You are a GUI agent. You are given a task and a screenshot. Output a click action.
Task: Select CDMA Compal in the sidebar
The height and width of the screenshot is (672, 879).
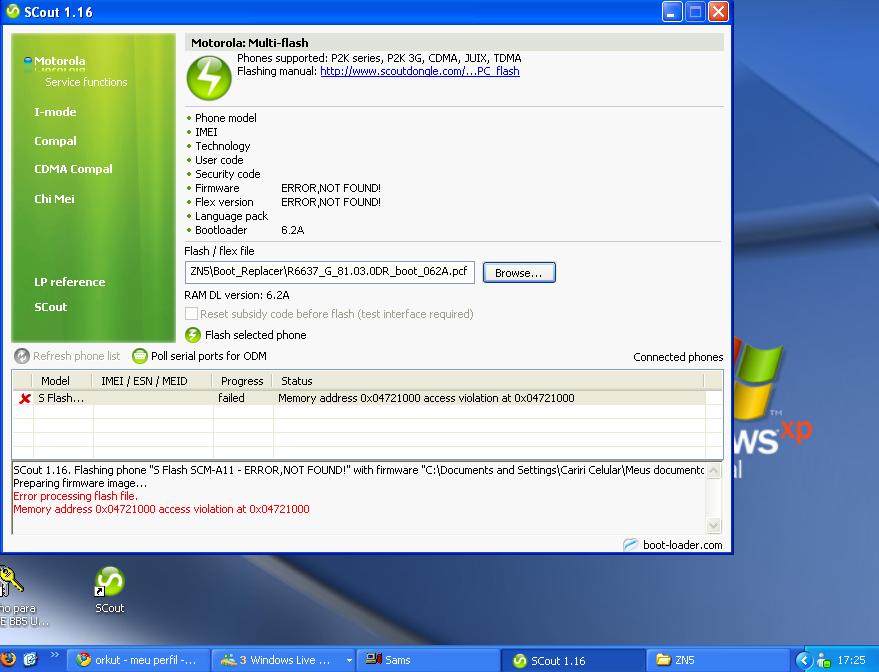pyautogui.click(x=73, y=169)
